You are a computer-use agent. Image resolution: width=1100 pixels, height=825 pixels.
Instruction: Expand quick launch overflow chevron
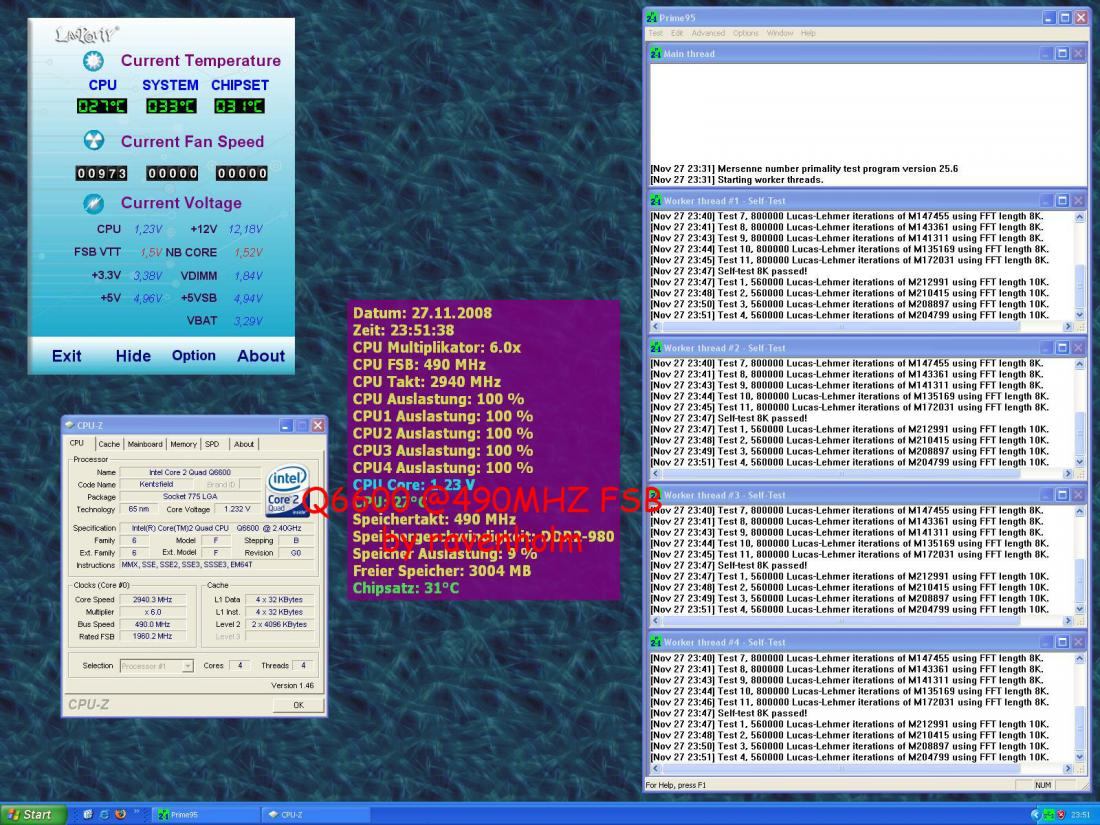(138, 811)
